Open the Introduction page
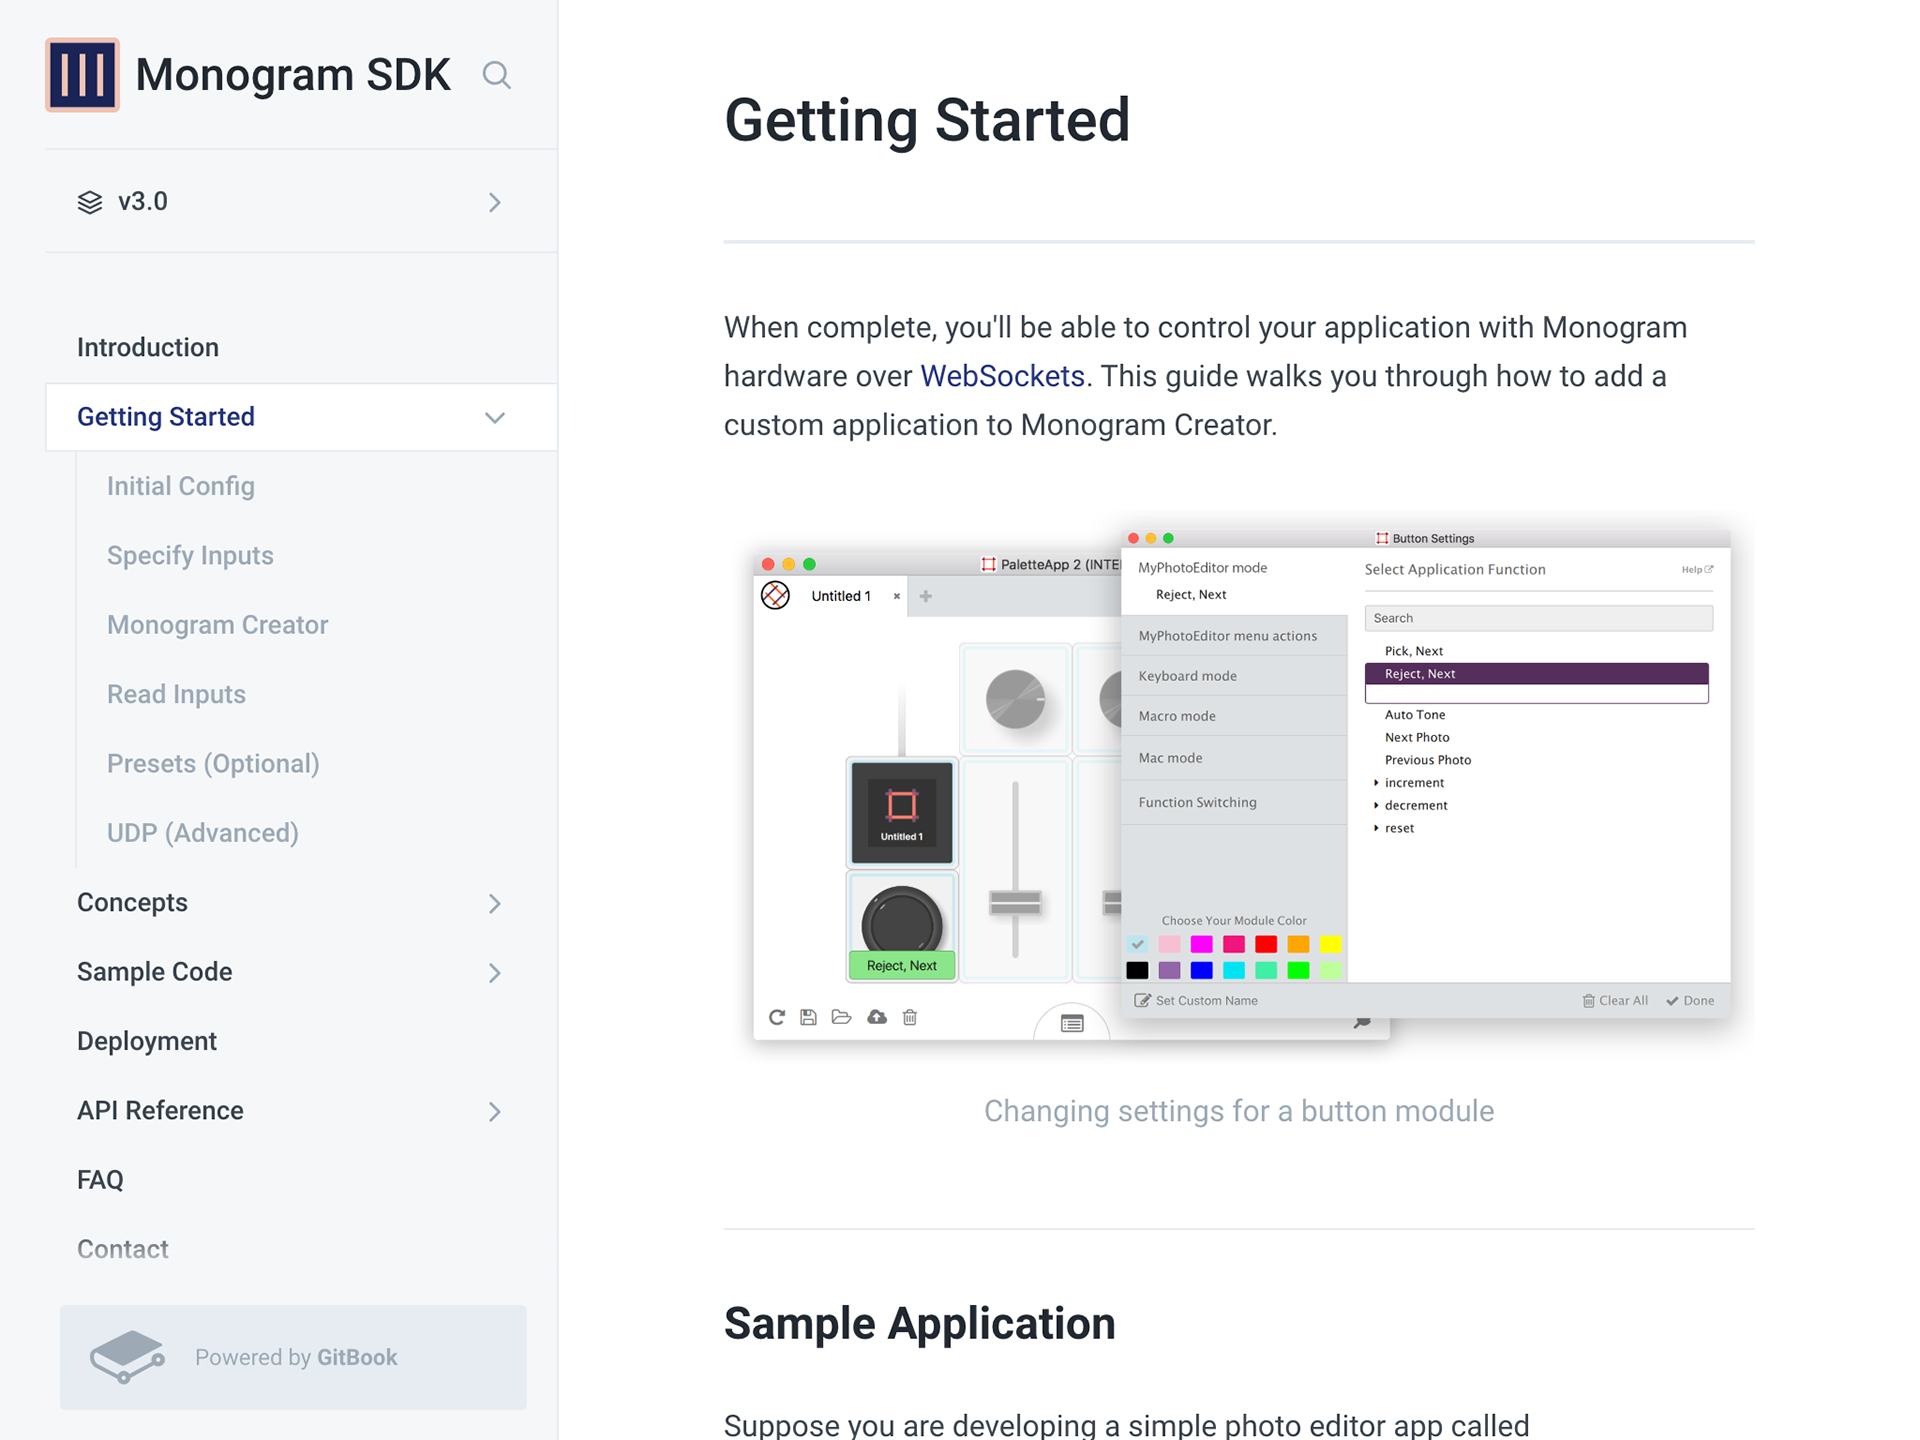The image size is (1920, 1440). 148,347
